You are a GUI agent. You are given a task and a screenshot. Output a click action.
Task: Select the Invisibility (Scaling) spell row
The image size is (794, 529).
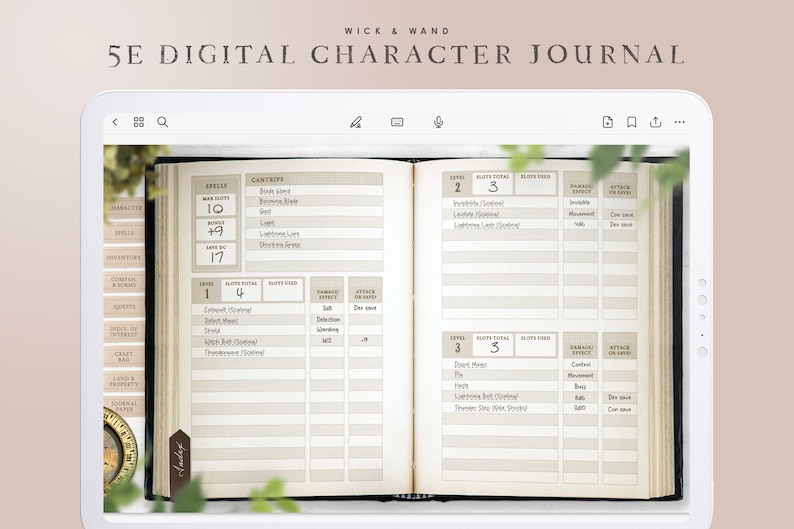(x=500, y=203)
